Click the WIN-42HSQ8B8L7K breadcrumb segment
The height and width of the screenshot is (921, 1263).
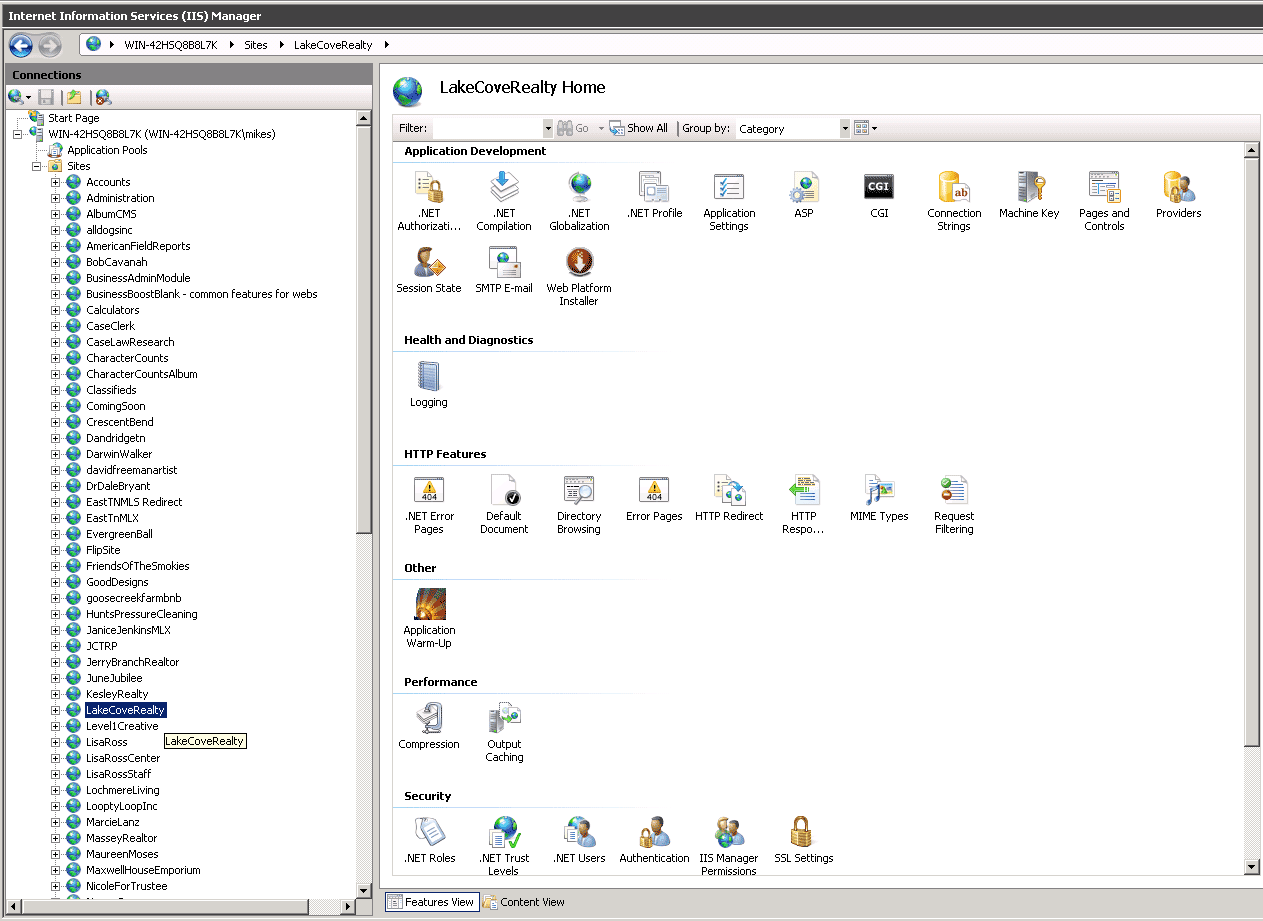pos(170,45)
